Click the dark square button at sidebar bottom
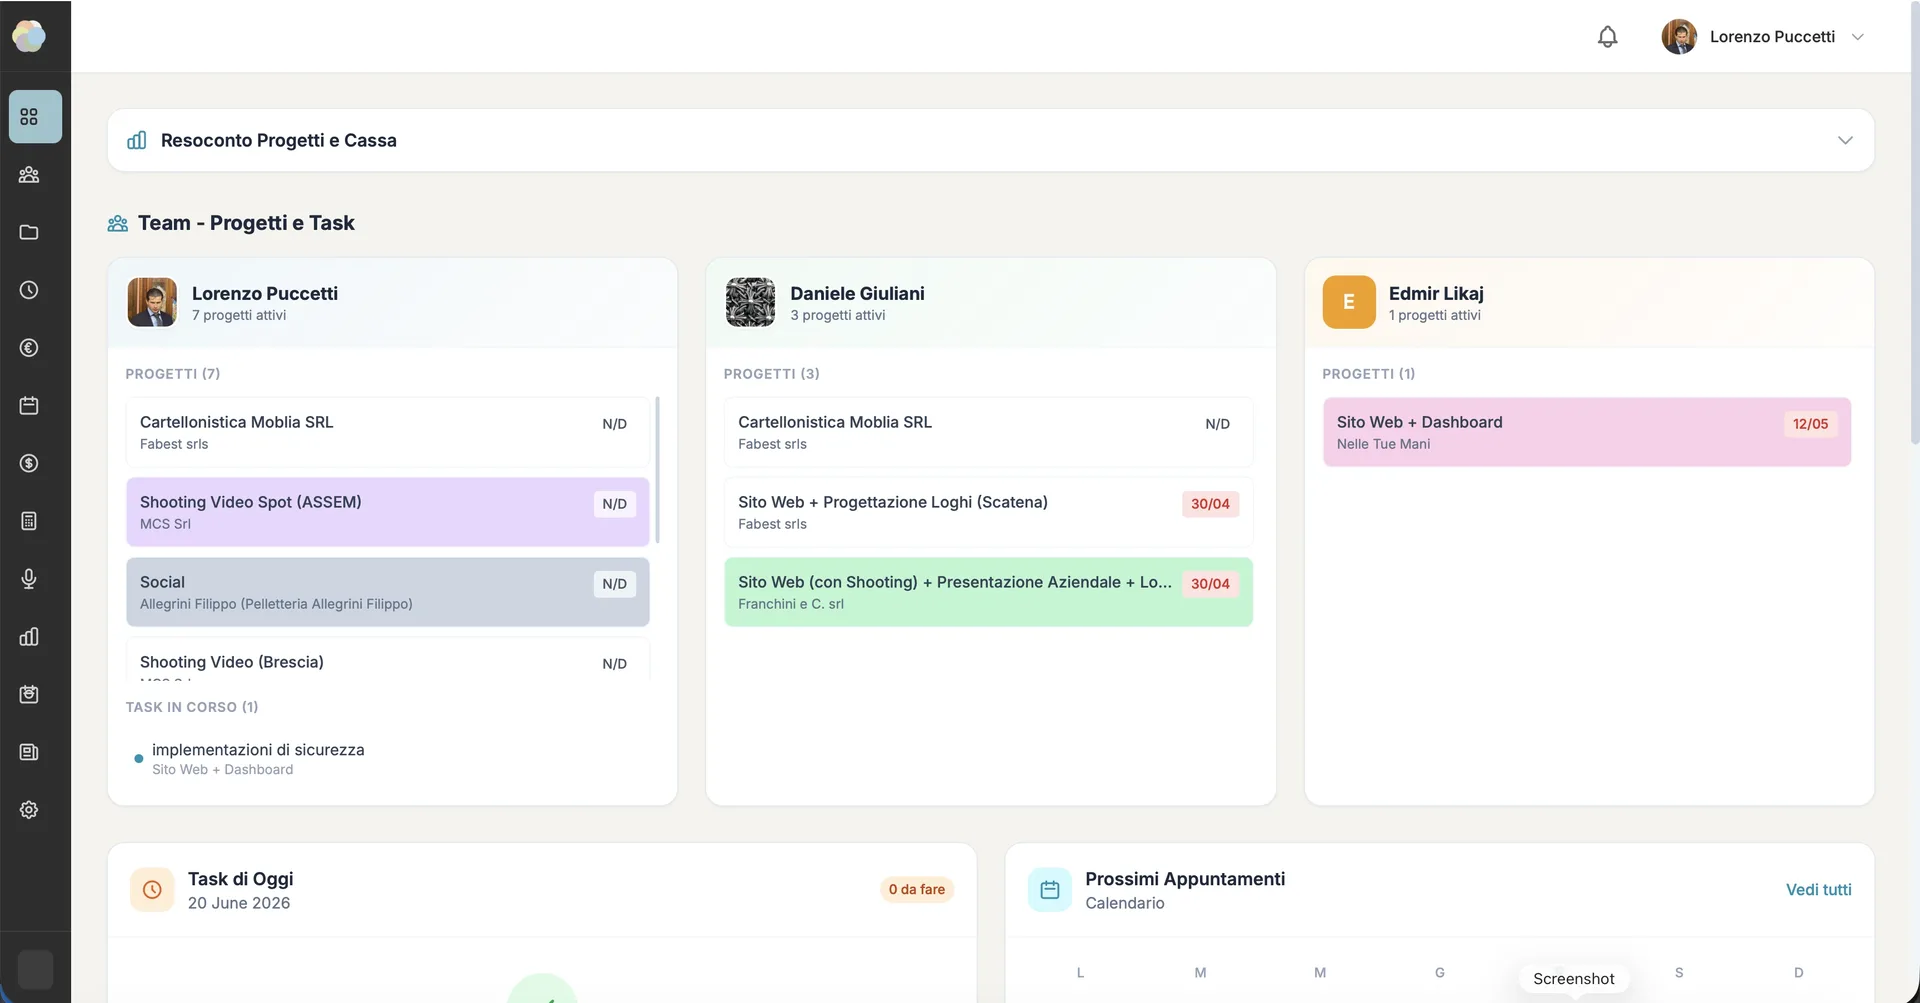The width and height of the screenshot is (1920, 1003). [36, 969]
